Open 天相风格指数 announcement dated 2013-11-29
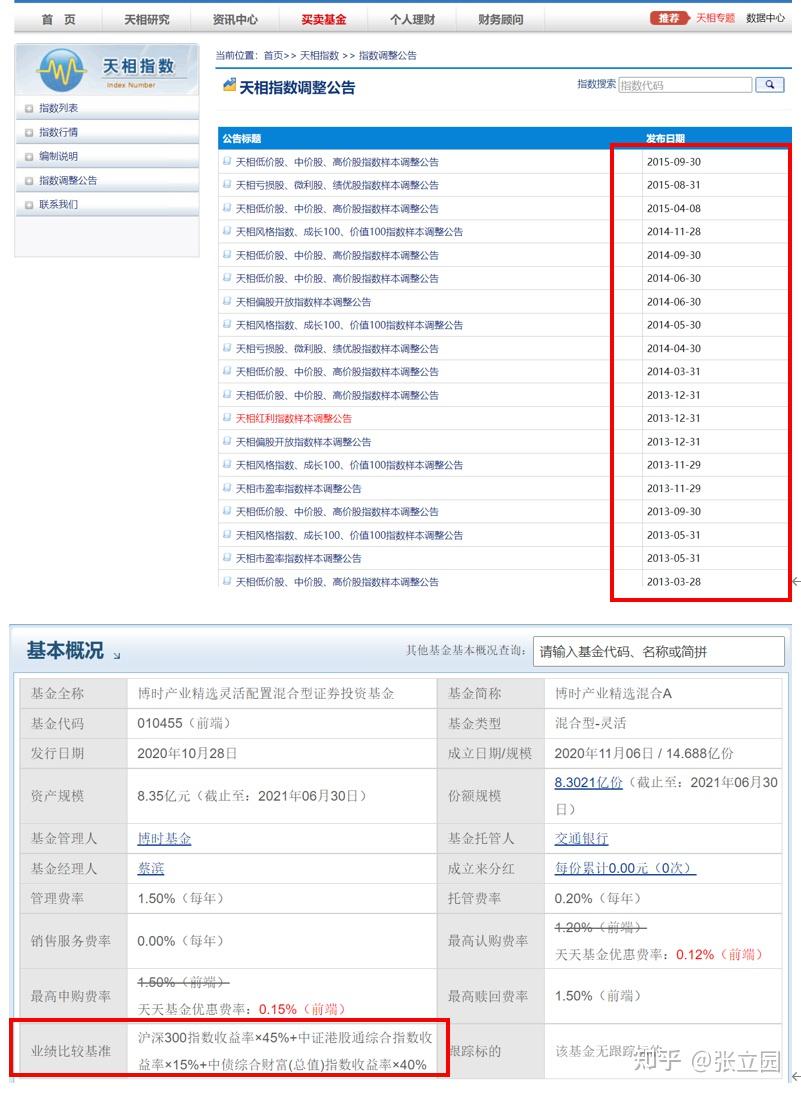The width and height of the screenshot is (801, 1094). pyautogui.click(x=350, y=465)
